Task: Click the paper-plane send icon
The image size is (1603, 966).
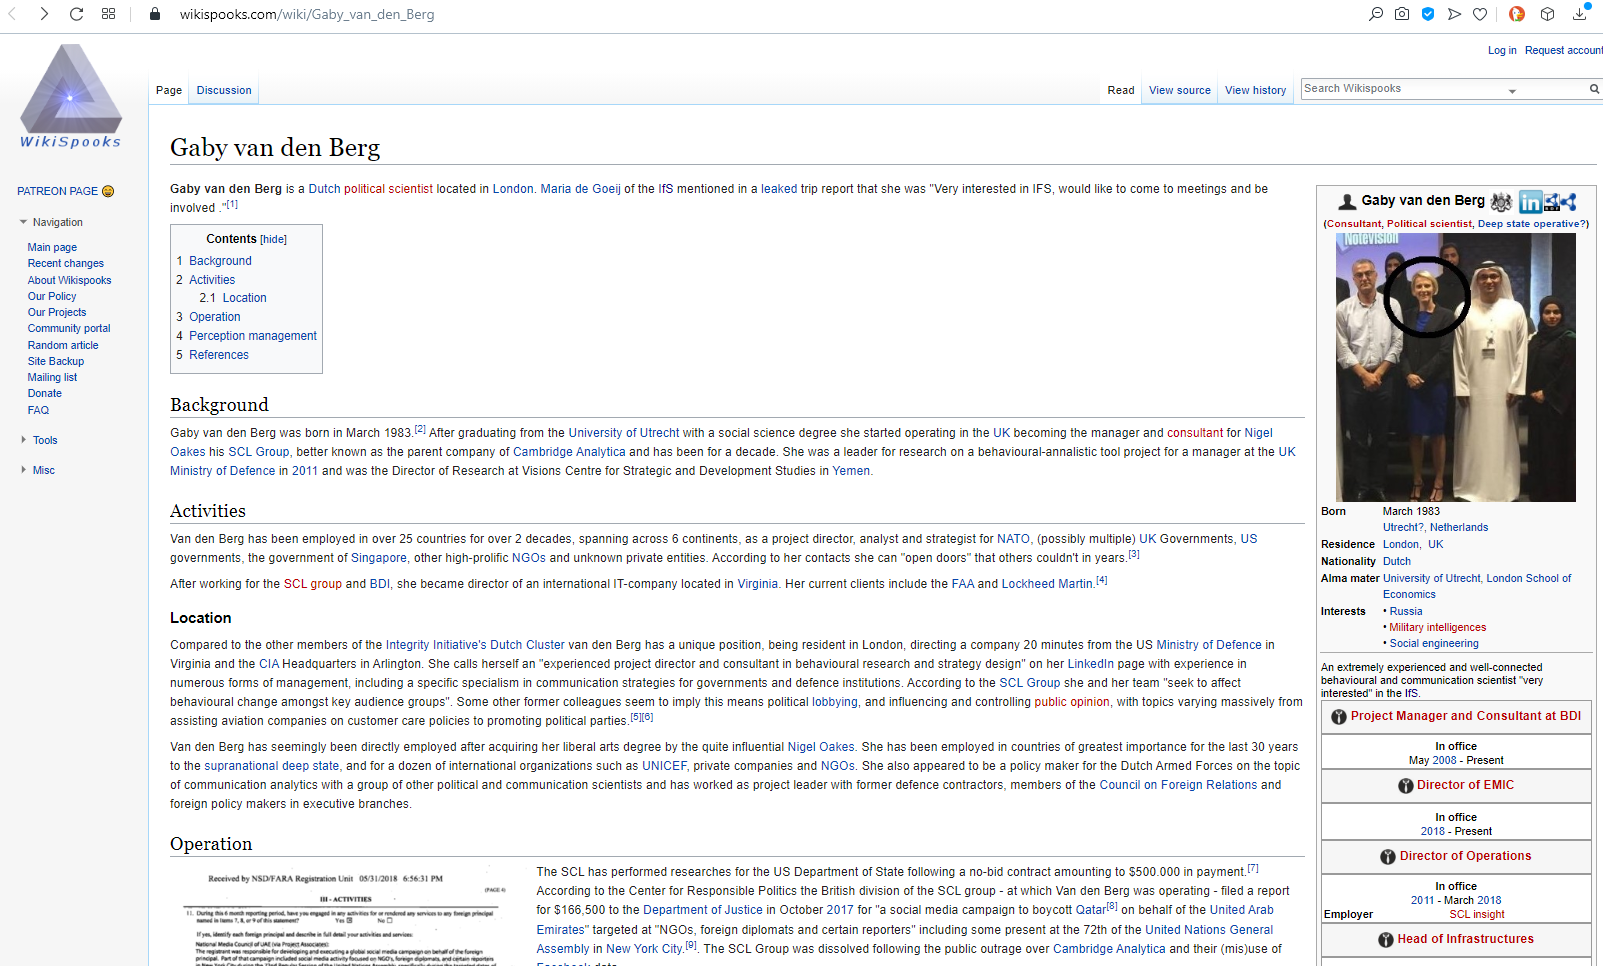Action: pos(1454,14)
